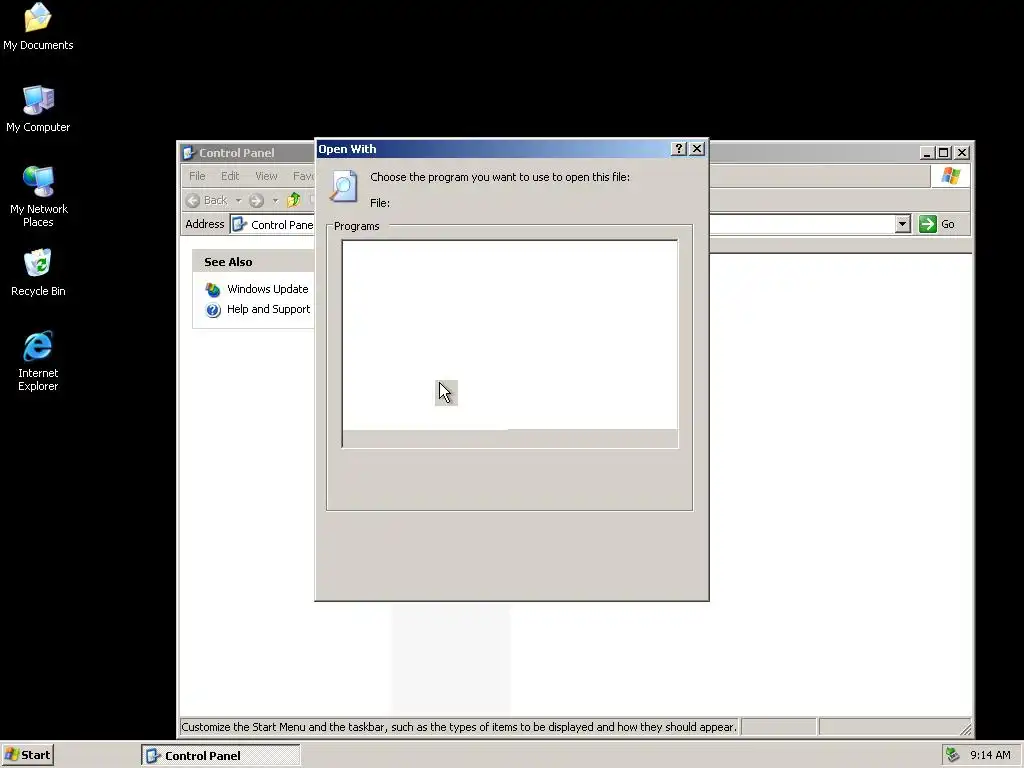The width and height of the screenshot is (1024, 768).
Task: Click the status bar Start Menu description
Action: (458, 727)
